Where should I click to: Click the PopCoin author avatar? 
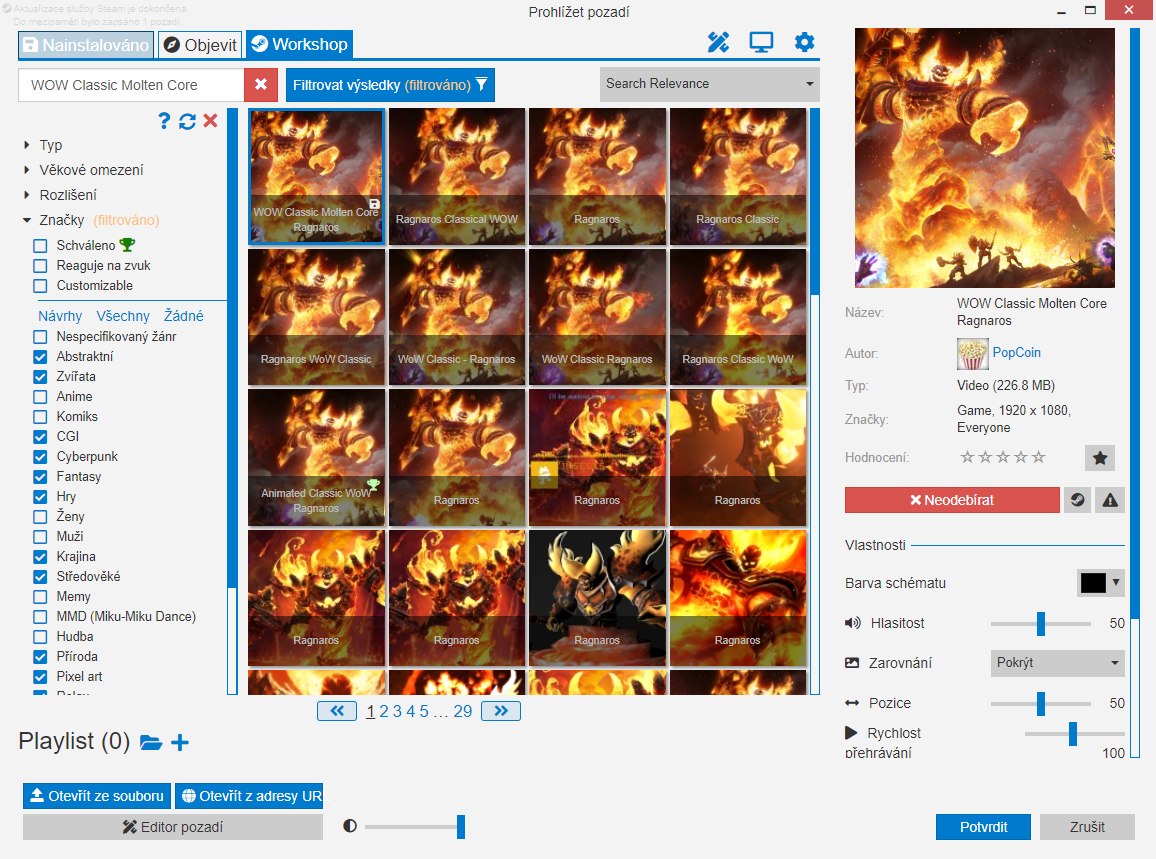pyautogui.click(x=972, y=354)
